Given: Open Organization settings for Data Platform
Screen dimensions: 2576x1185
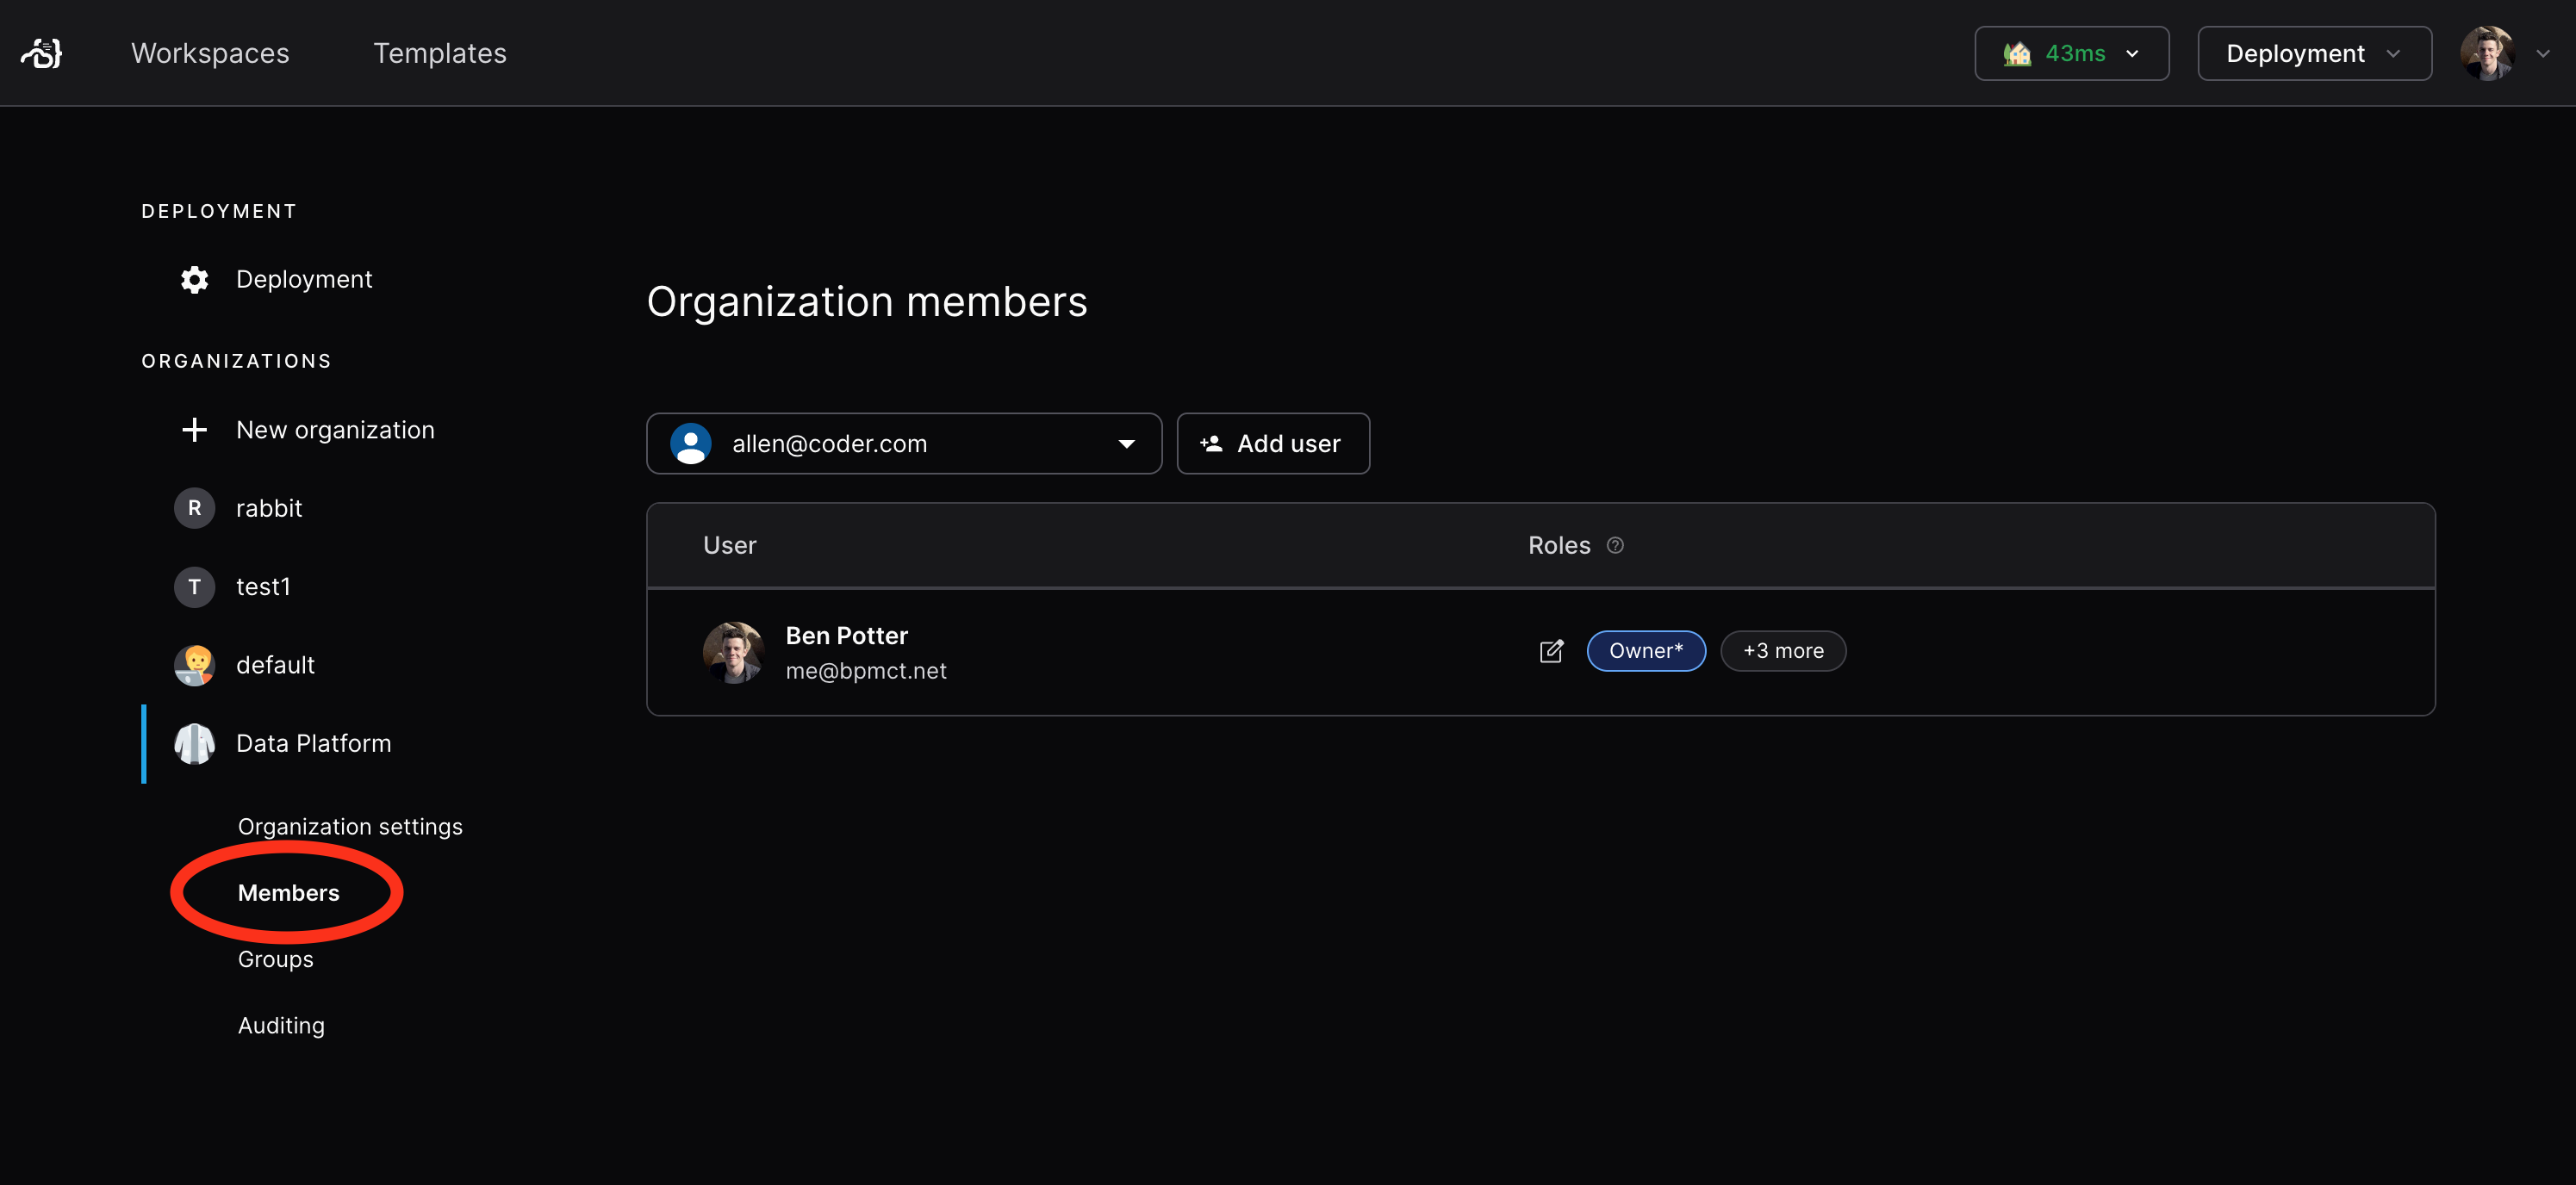Looking at the screenshot, I should click(349, 826).
